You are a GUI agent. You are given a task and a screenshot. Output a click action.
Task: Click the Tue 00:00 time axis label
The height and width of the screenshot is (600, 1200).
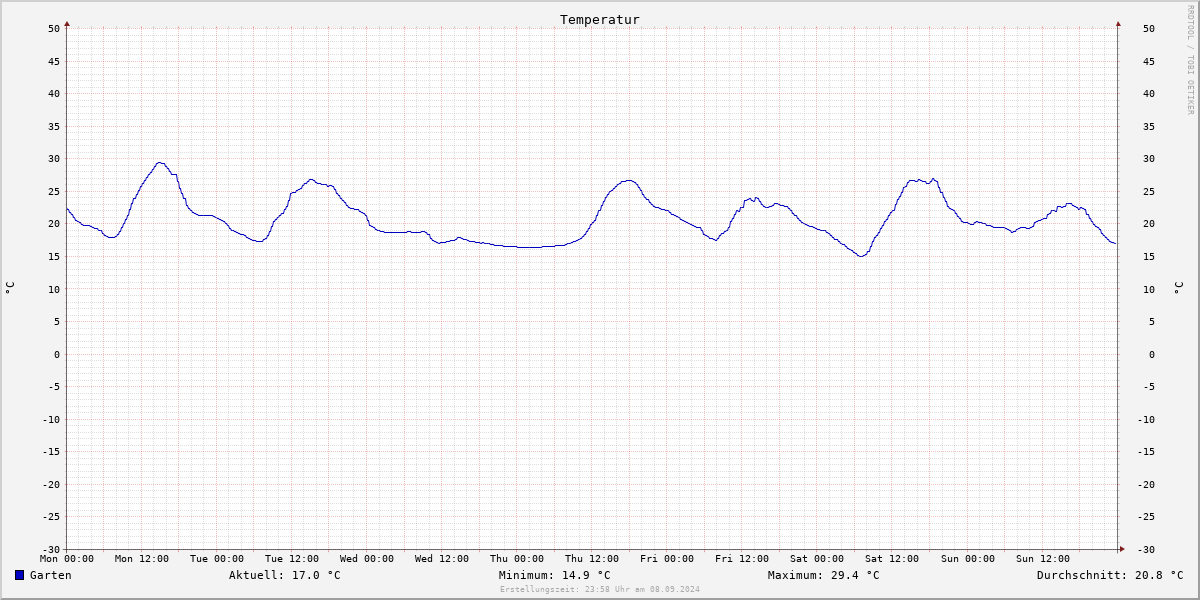pos(217,559)
